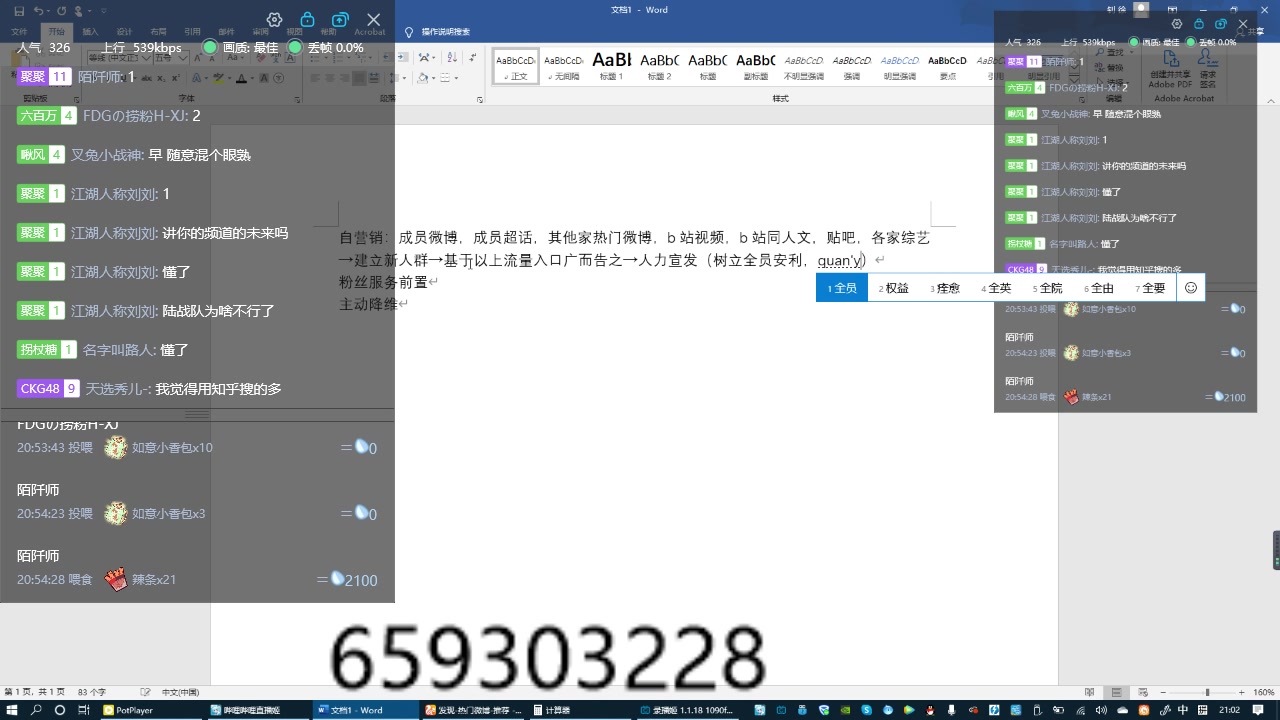Apply 不明显强调 style
Image resolution: width=1280 pixels, height=720 pixels.
804,66
